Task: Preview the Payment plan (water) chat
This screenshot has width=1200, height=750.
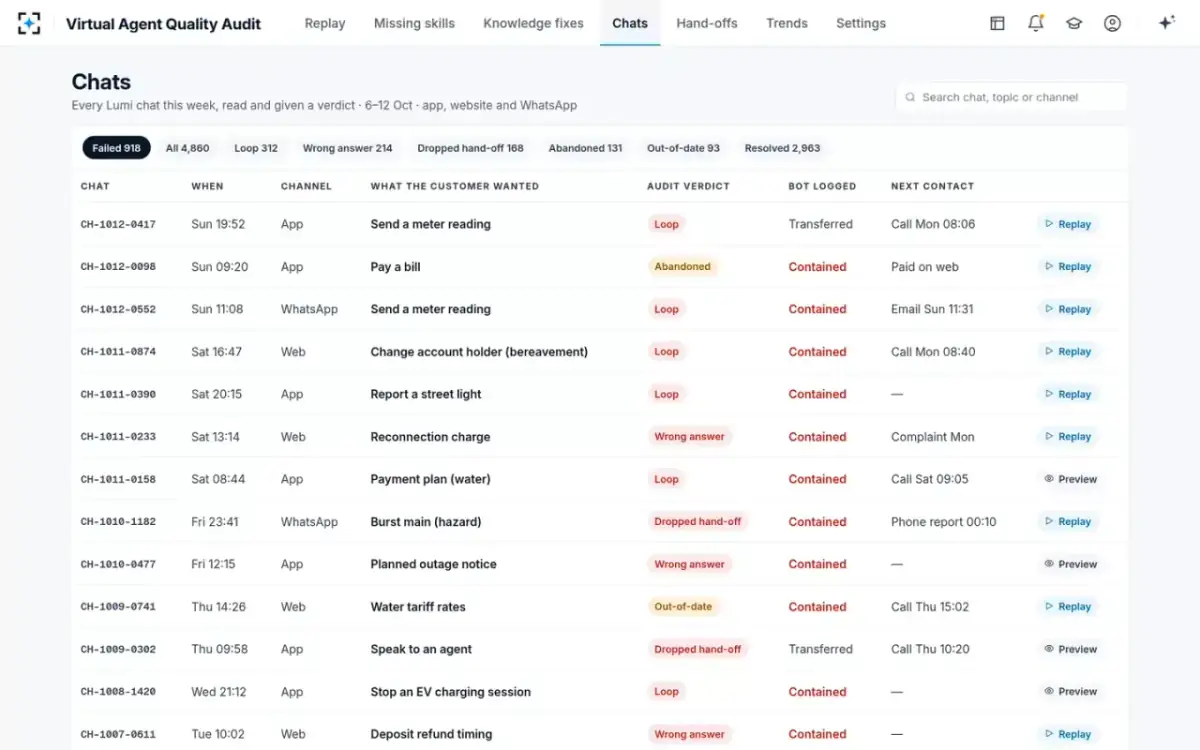Action: (1070, 479)
